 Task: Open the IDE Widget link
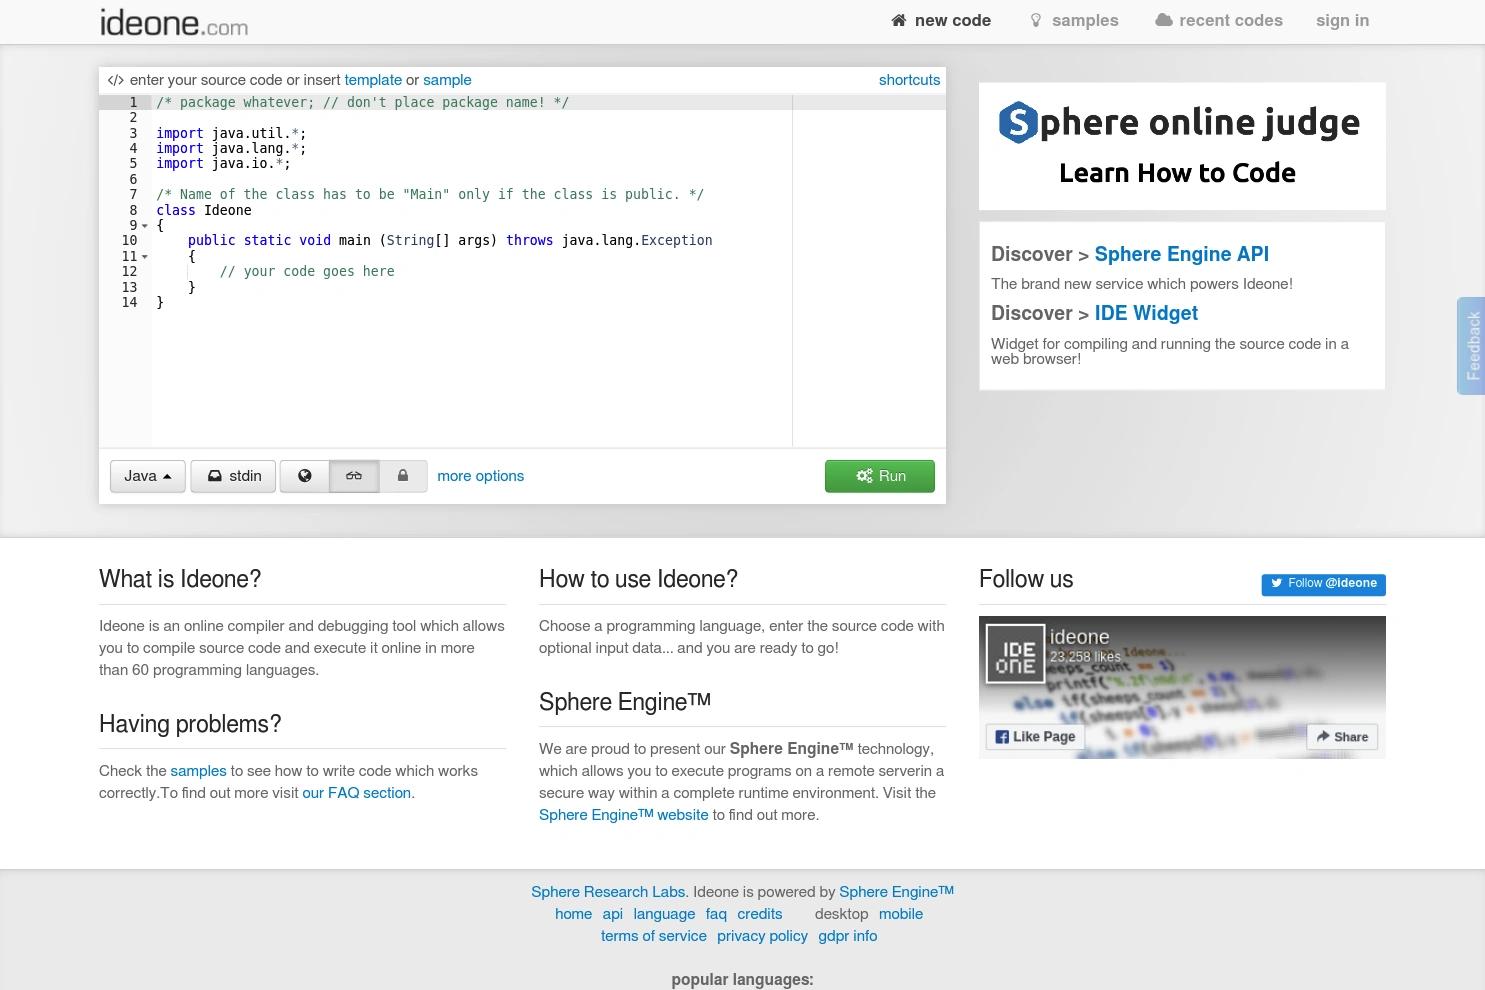point(1146,313)
